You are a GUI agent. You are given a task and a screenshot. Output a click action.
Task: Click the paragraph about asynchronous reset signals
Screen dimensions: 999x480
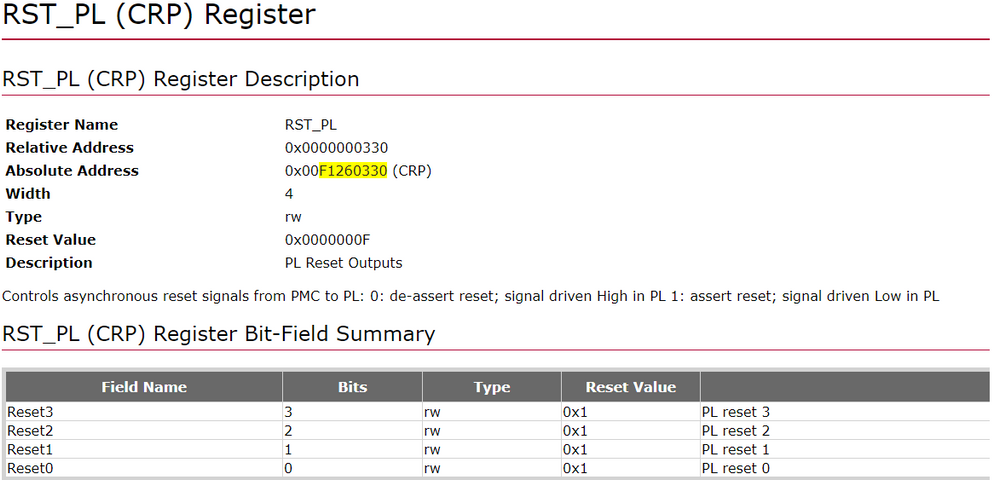tap(471, 296)
